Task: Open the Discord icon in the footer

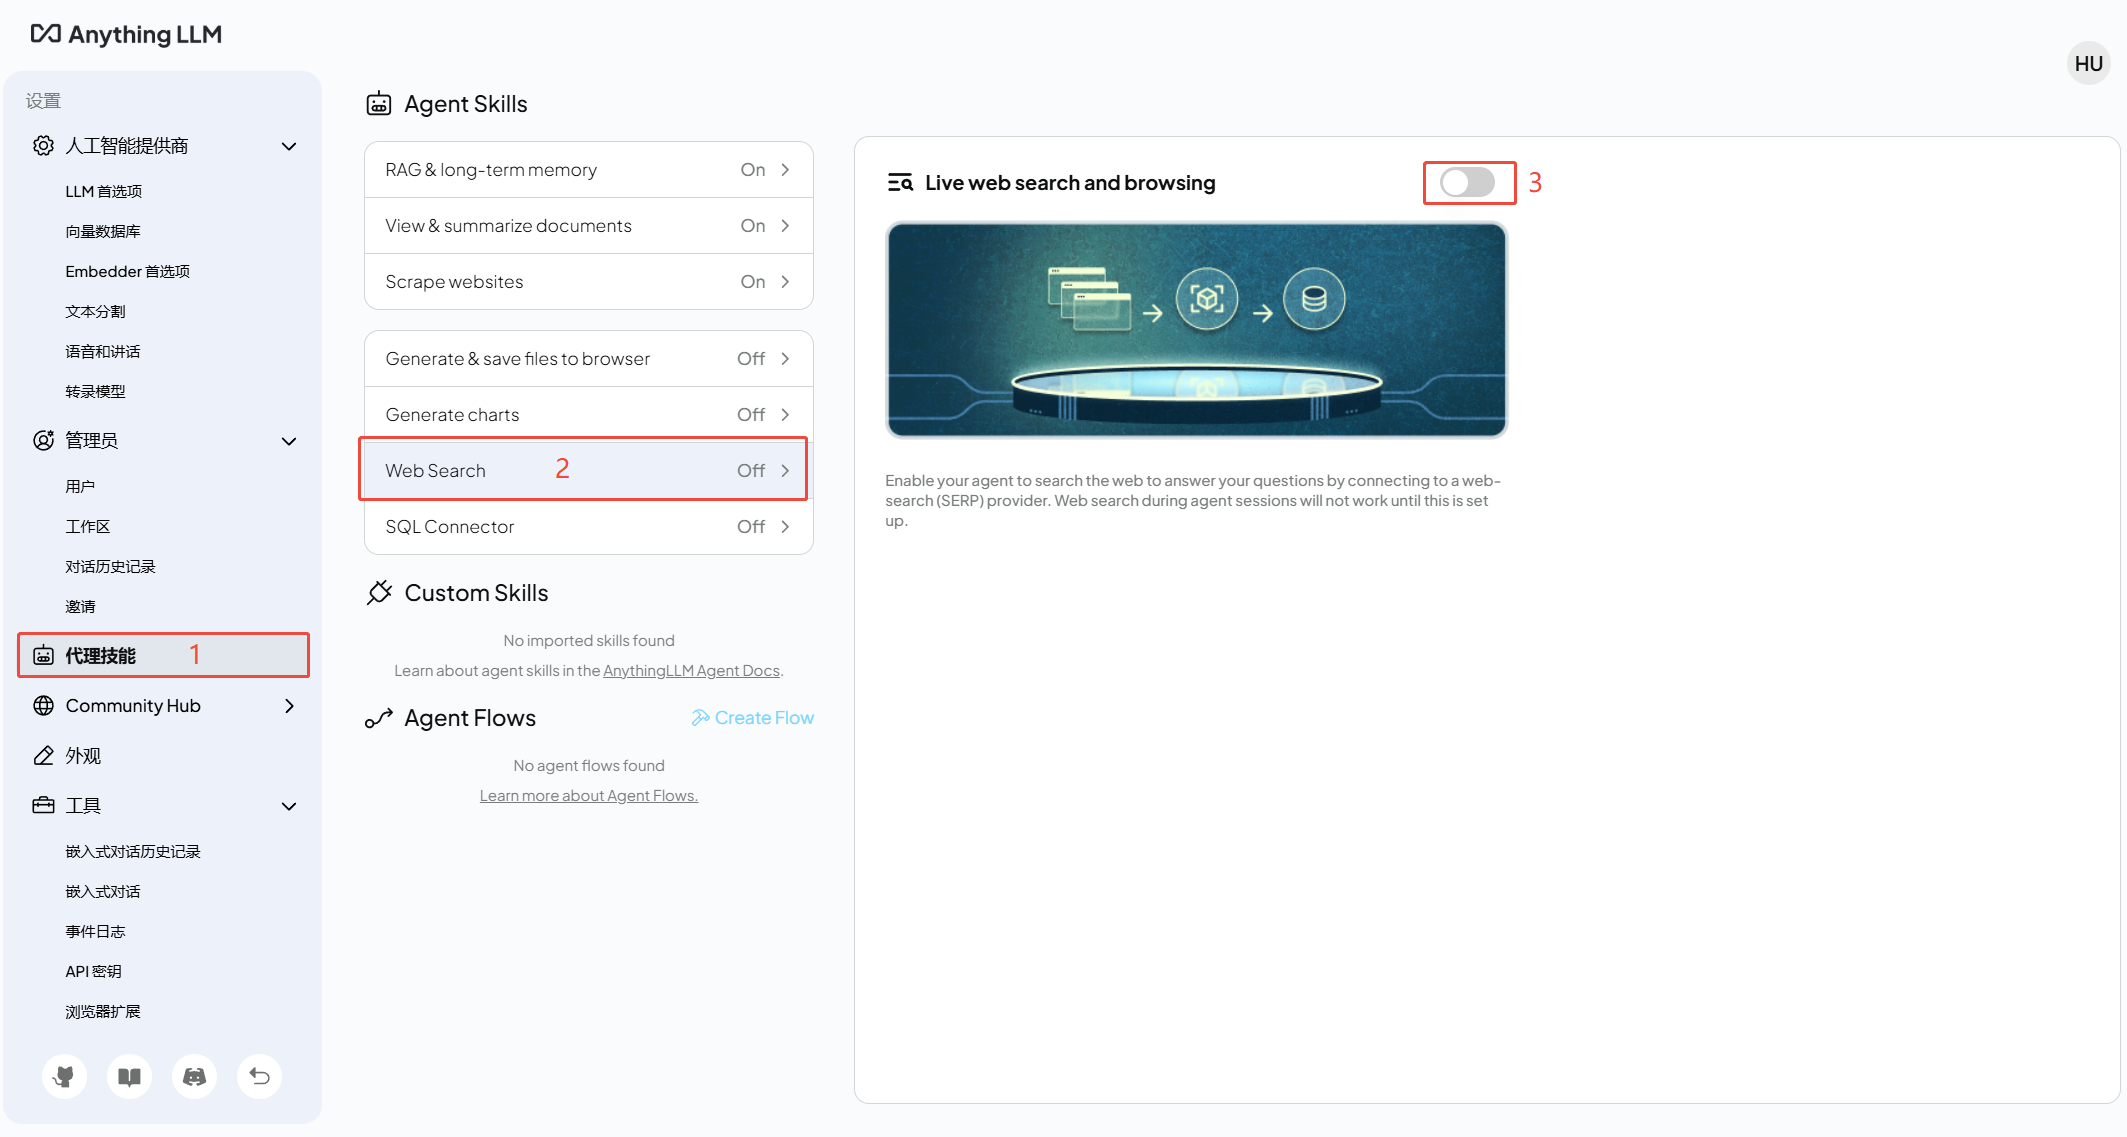Action: pyautogui.click(x=194, y=1076)
